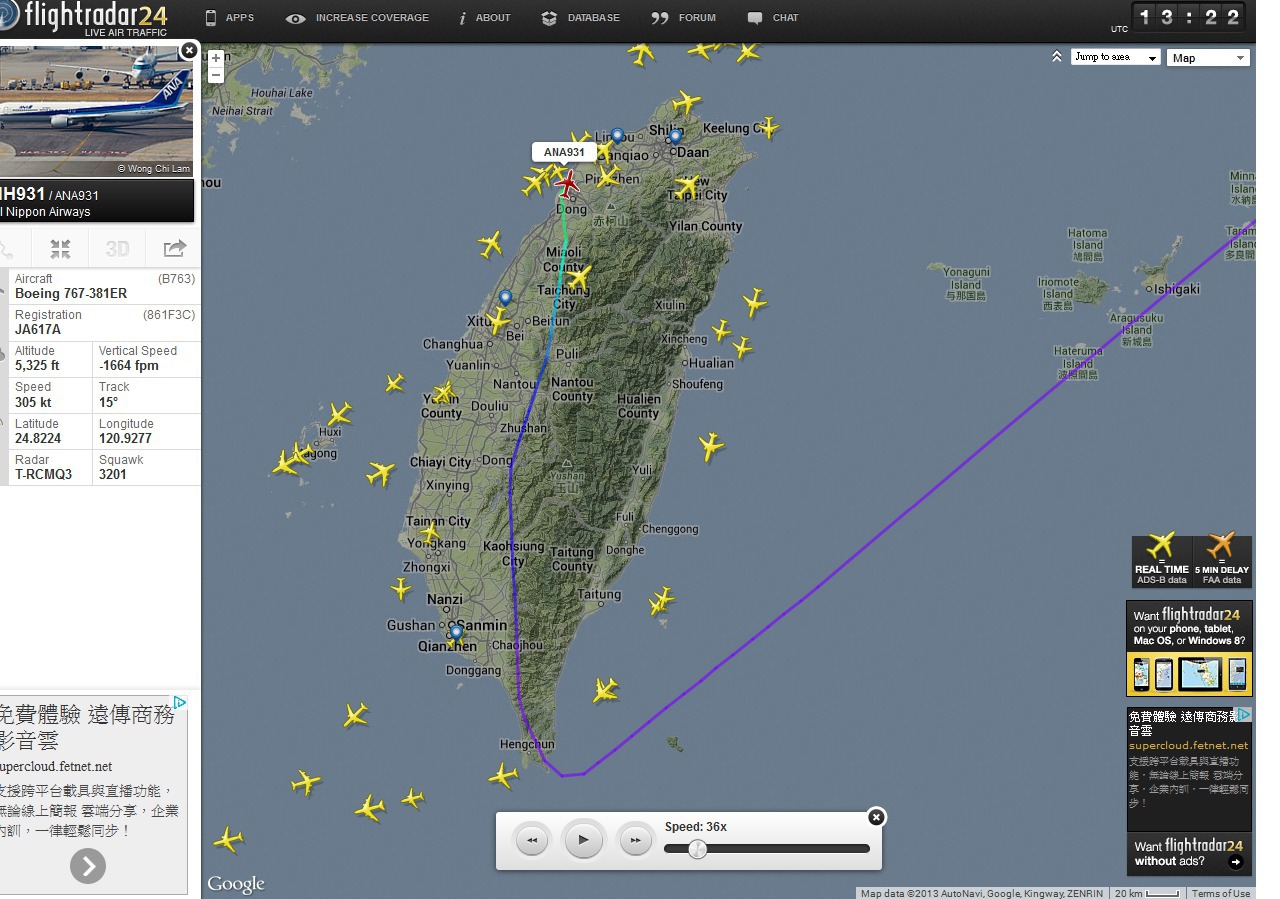Select the yellow plane offshore west of Miaoli
This screenshot has height=899, width=1280.
click(489, 243)
